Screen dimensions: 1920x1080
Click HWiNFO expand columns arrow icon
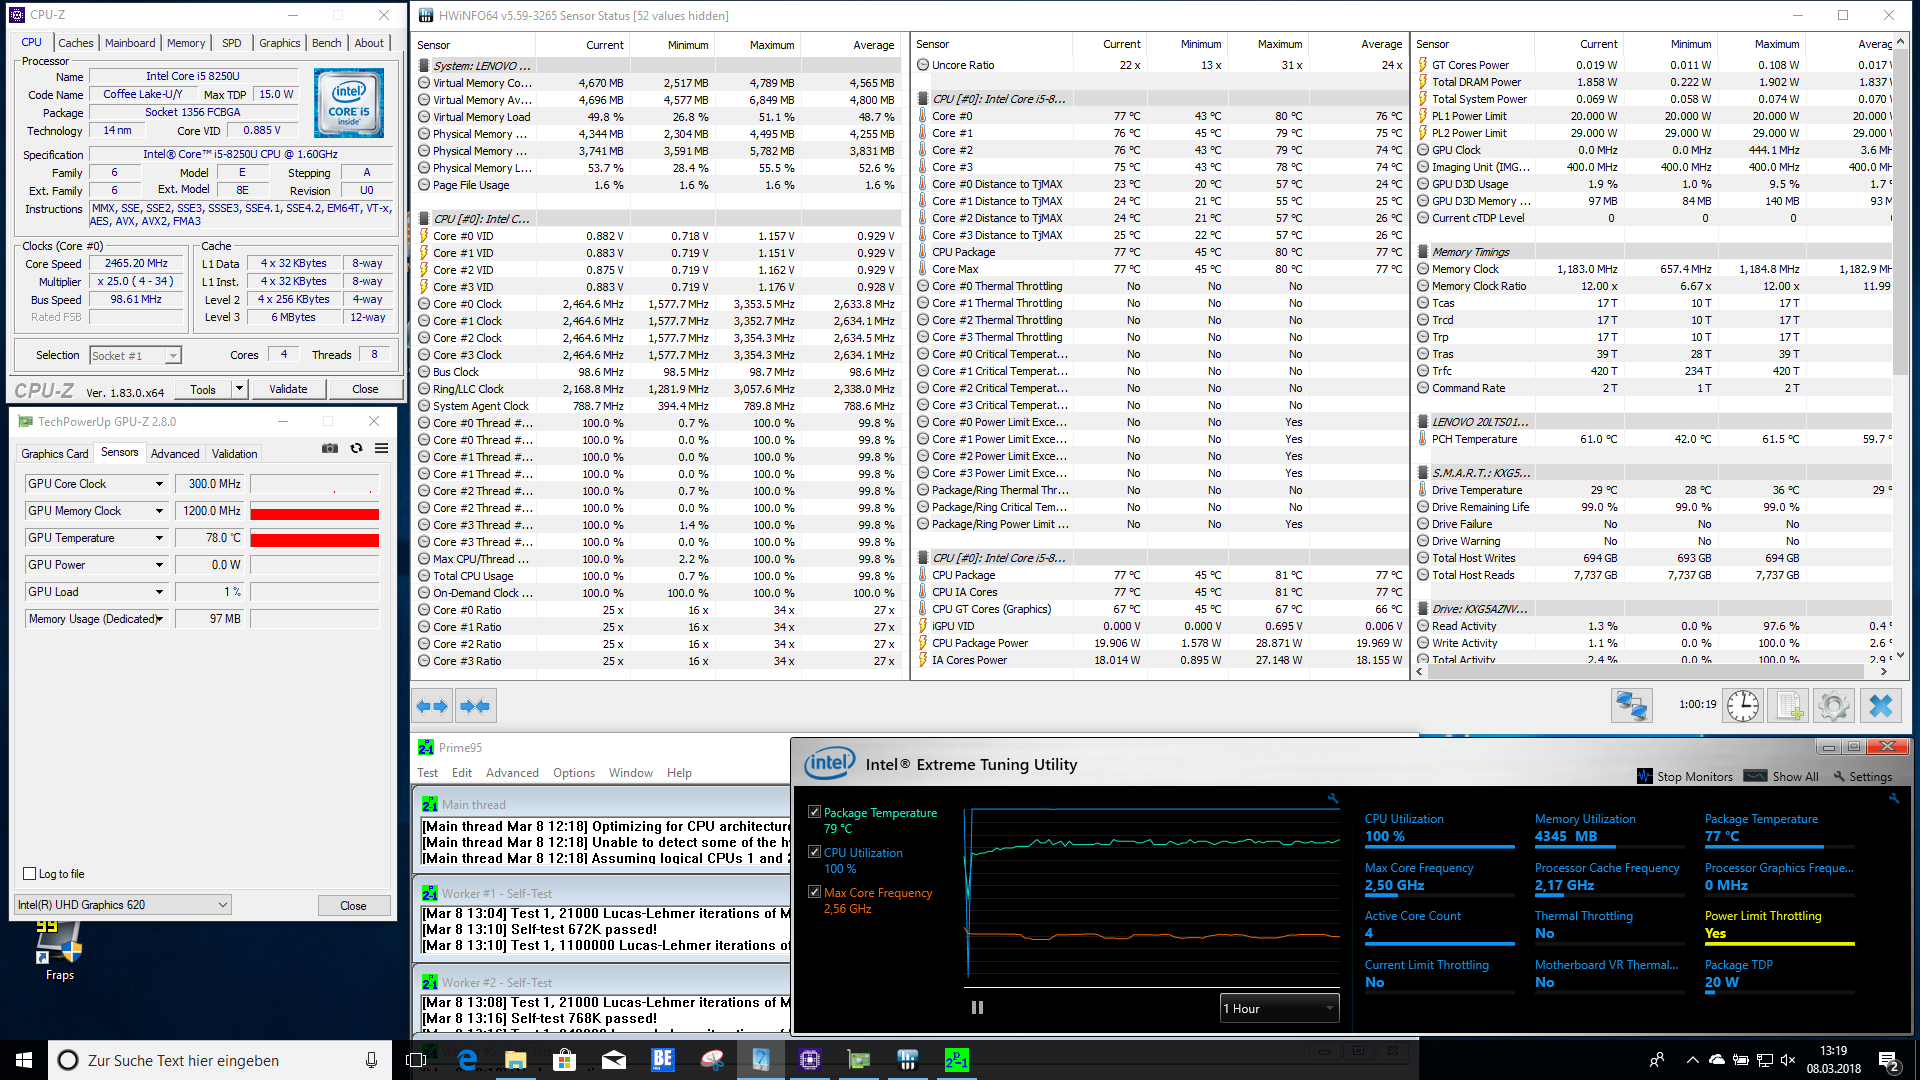click(432, 706)
